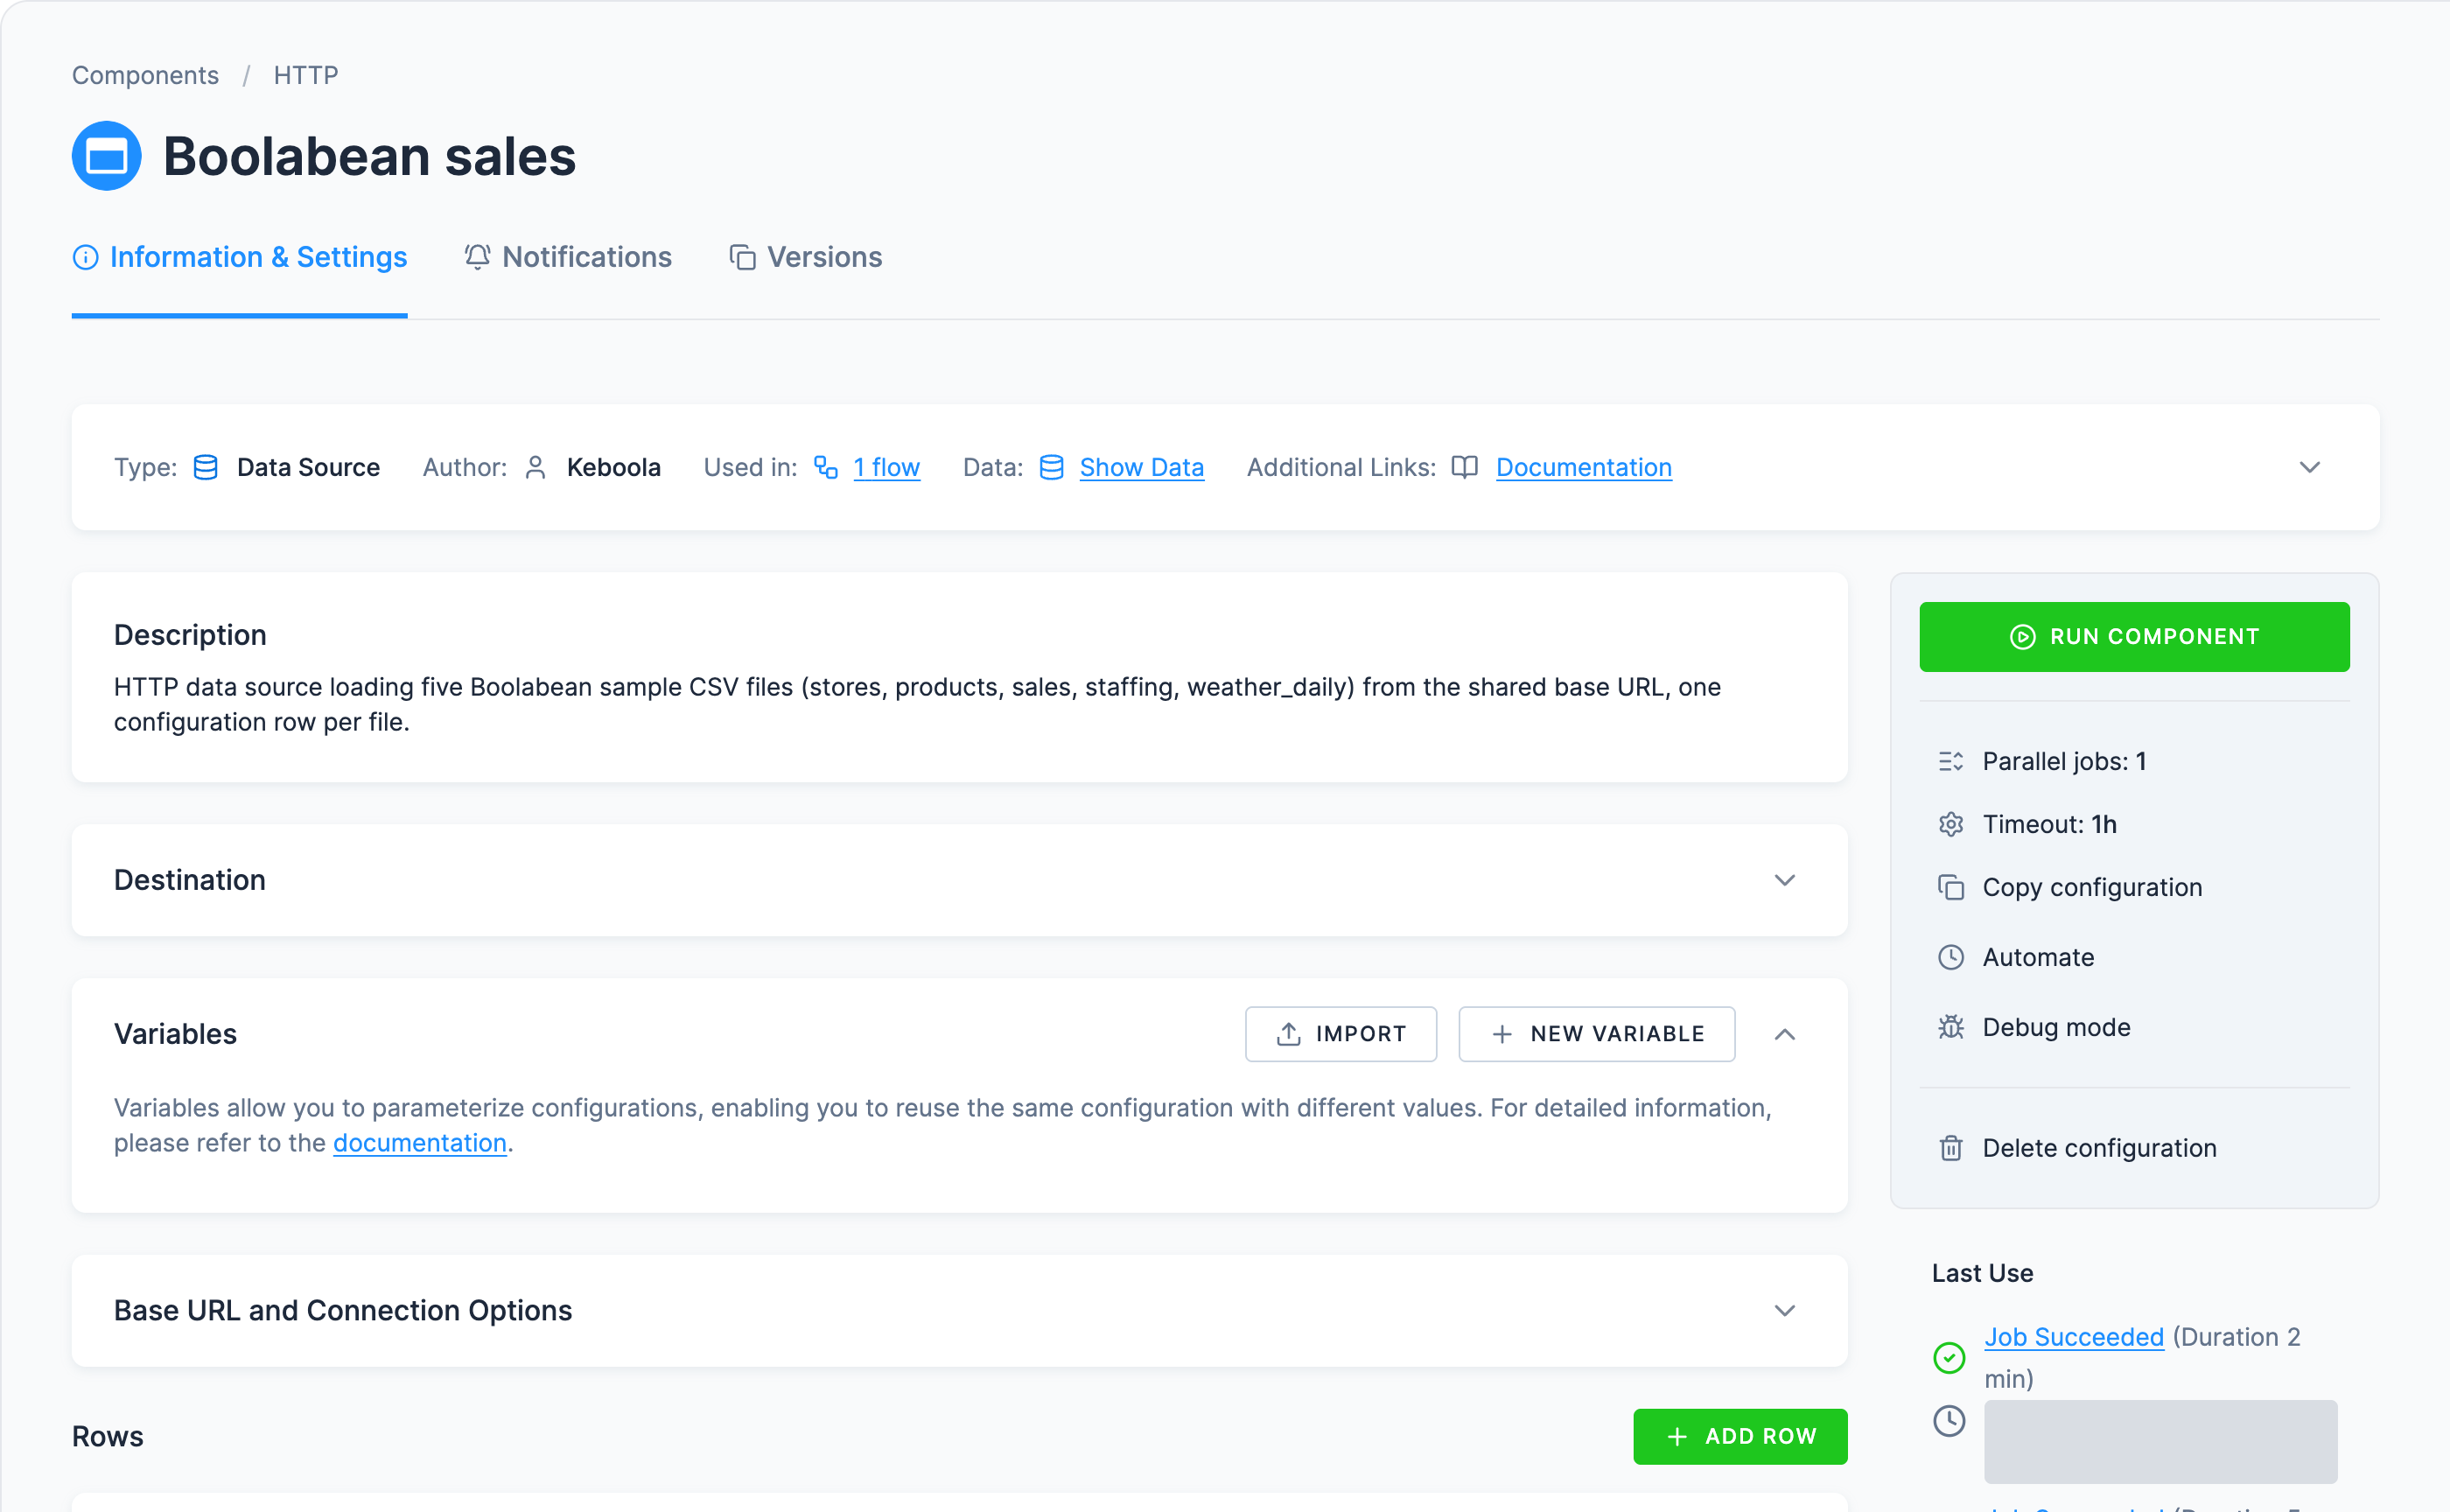Switch to the Versions tab
The height and width of the screenshot is (1512, 2450).
point(806,258)
